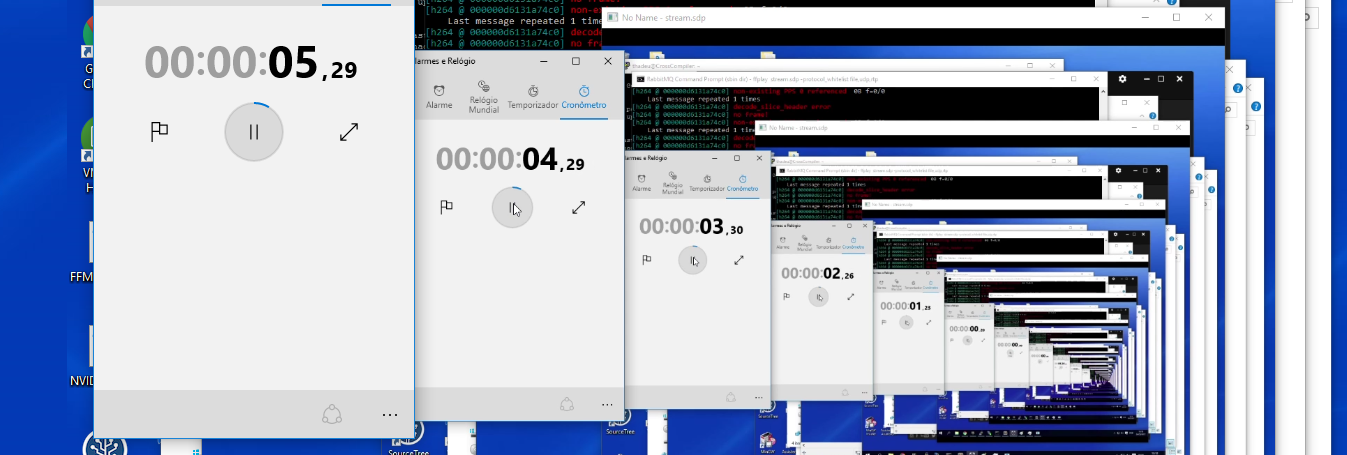
Task: Click the expand arrows in the 04,29 stopwatch window
Action: tap(578, 207)
